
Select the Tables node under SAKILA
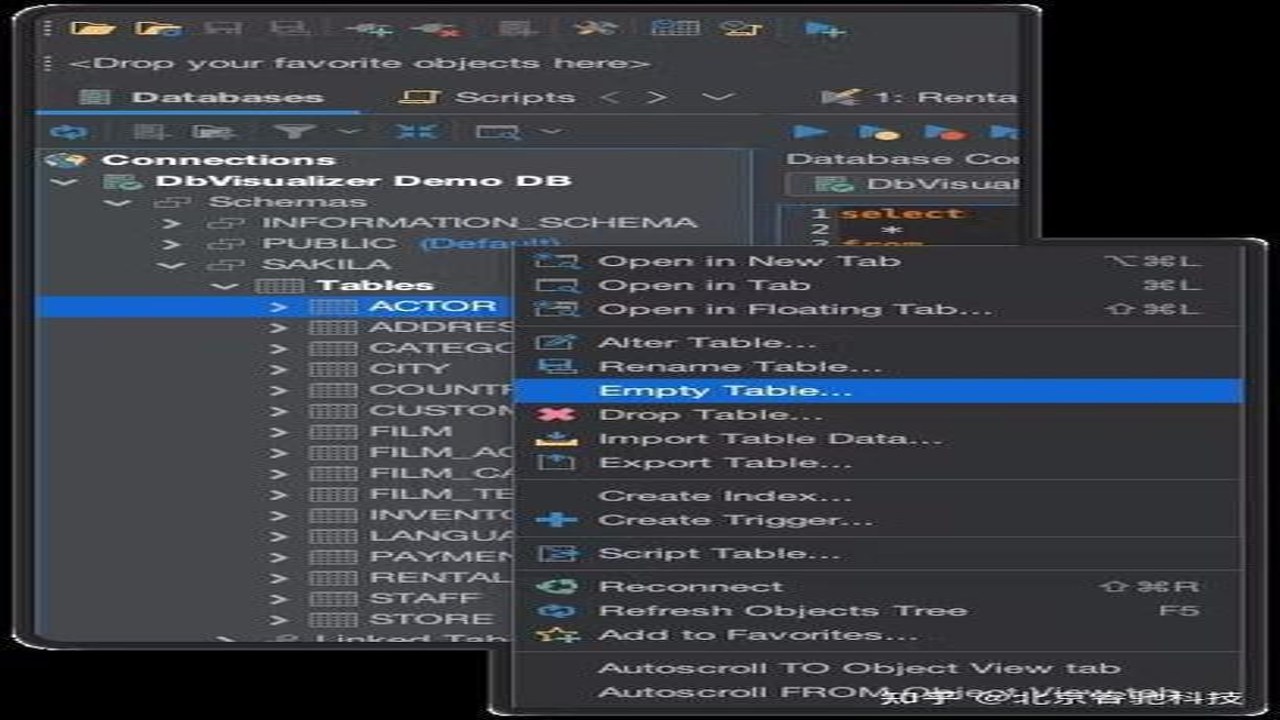pyautogui.click(x=375, y=286)
